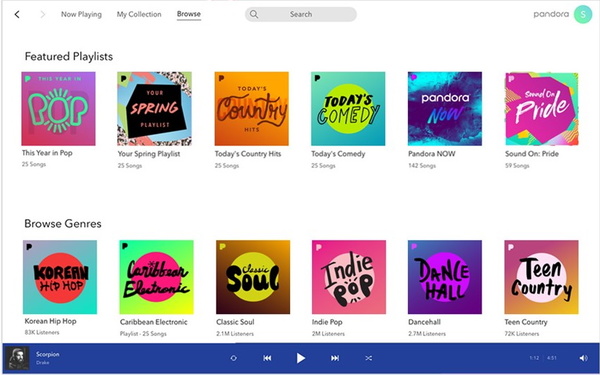Open the Korean Hip Hop genre tile
600x375 pixels.
click(60, 277)
